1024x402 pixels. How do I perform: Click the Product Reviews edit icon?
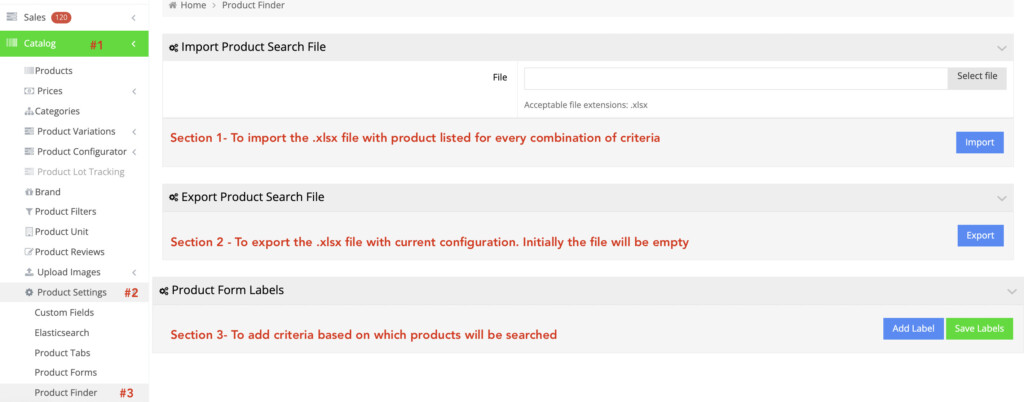[28, 252]
